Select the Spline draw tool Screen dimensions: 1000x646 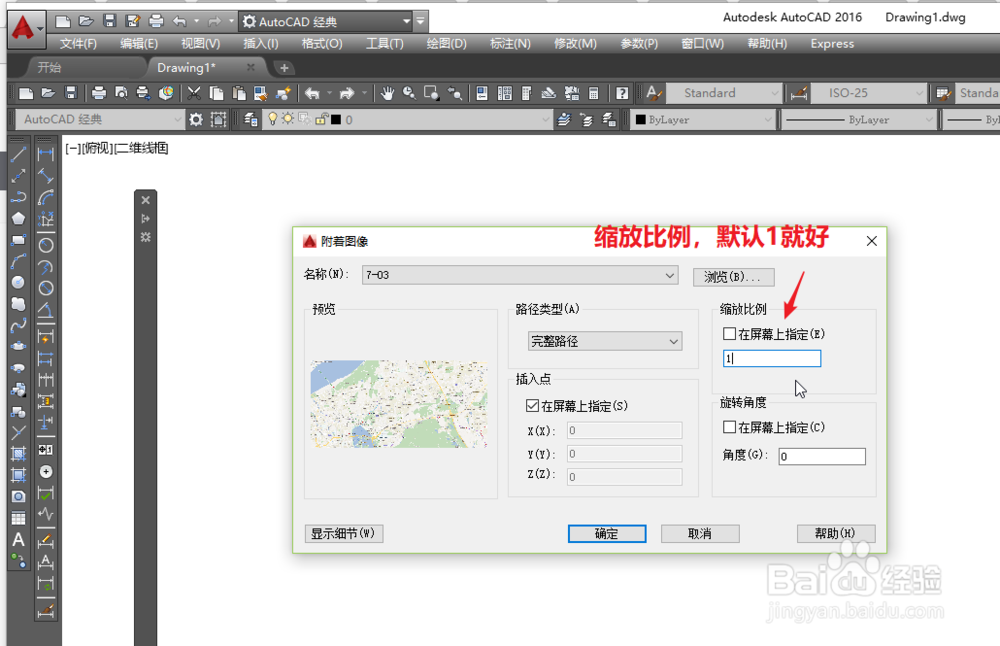point(18,326)
